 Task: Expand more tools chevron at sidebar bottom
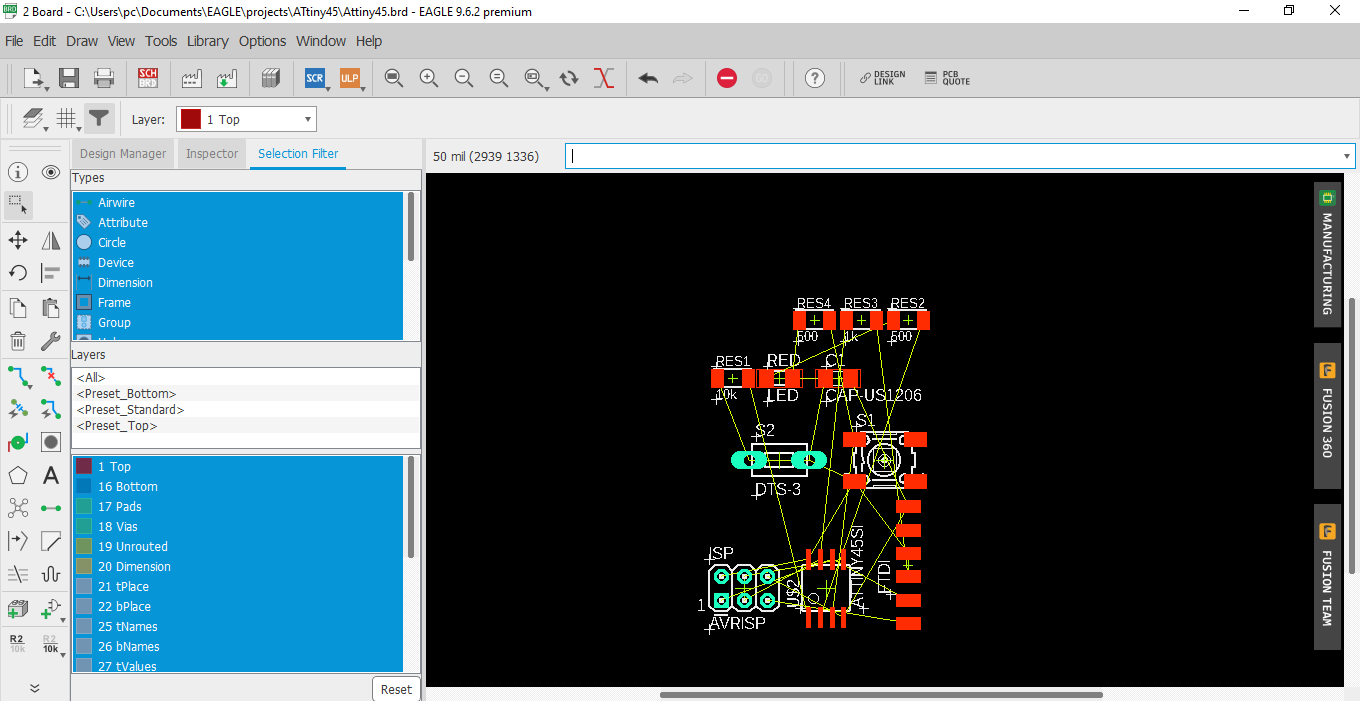tap(34, 688)
